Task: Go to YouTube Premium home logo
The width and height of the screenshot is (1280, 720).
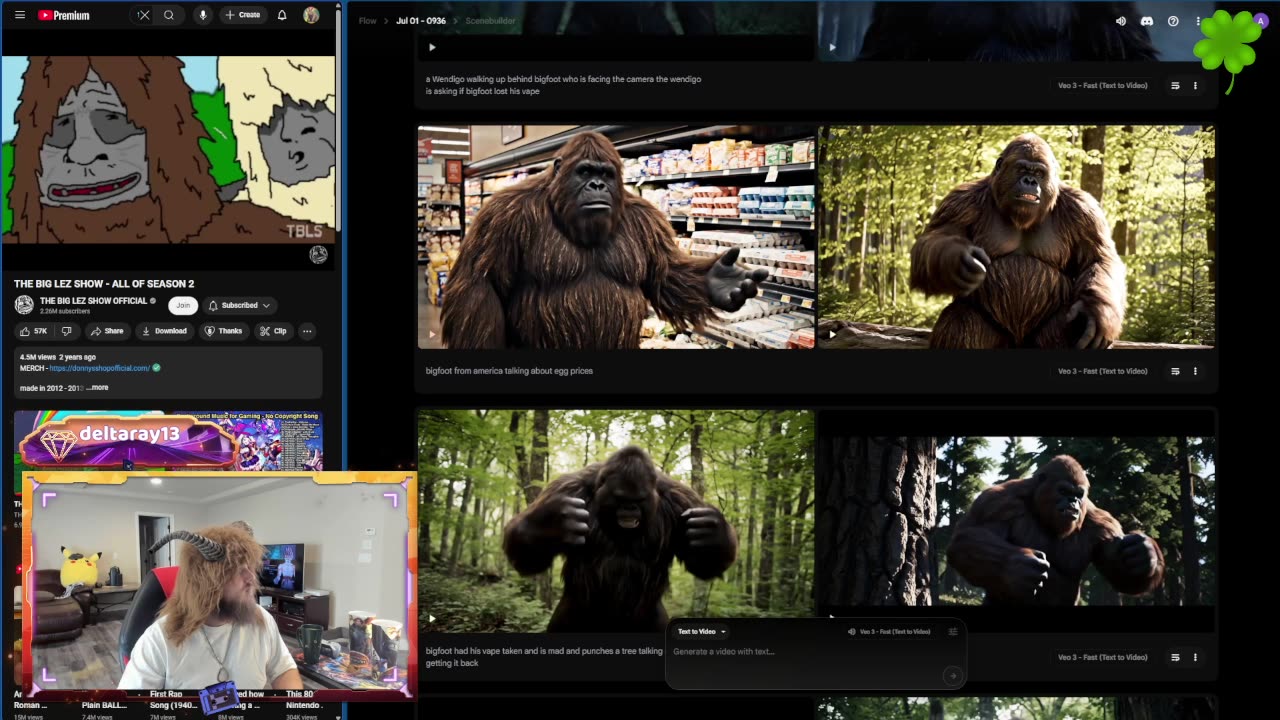Action: [64, 15]
